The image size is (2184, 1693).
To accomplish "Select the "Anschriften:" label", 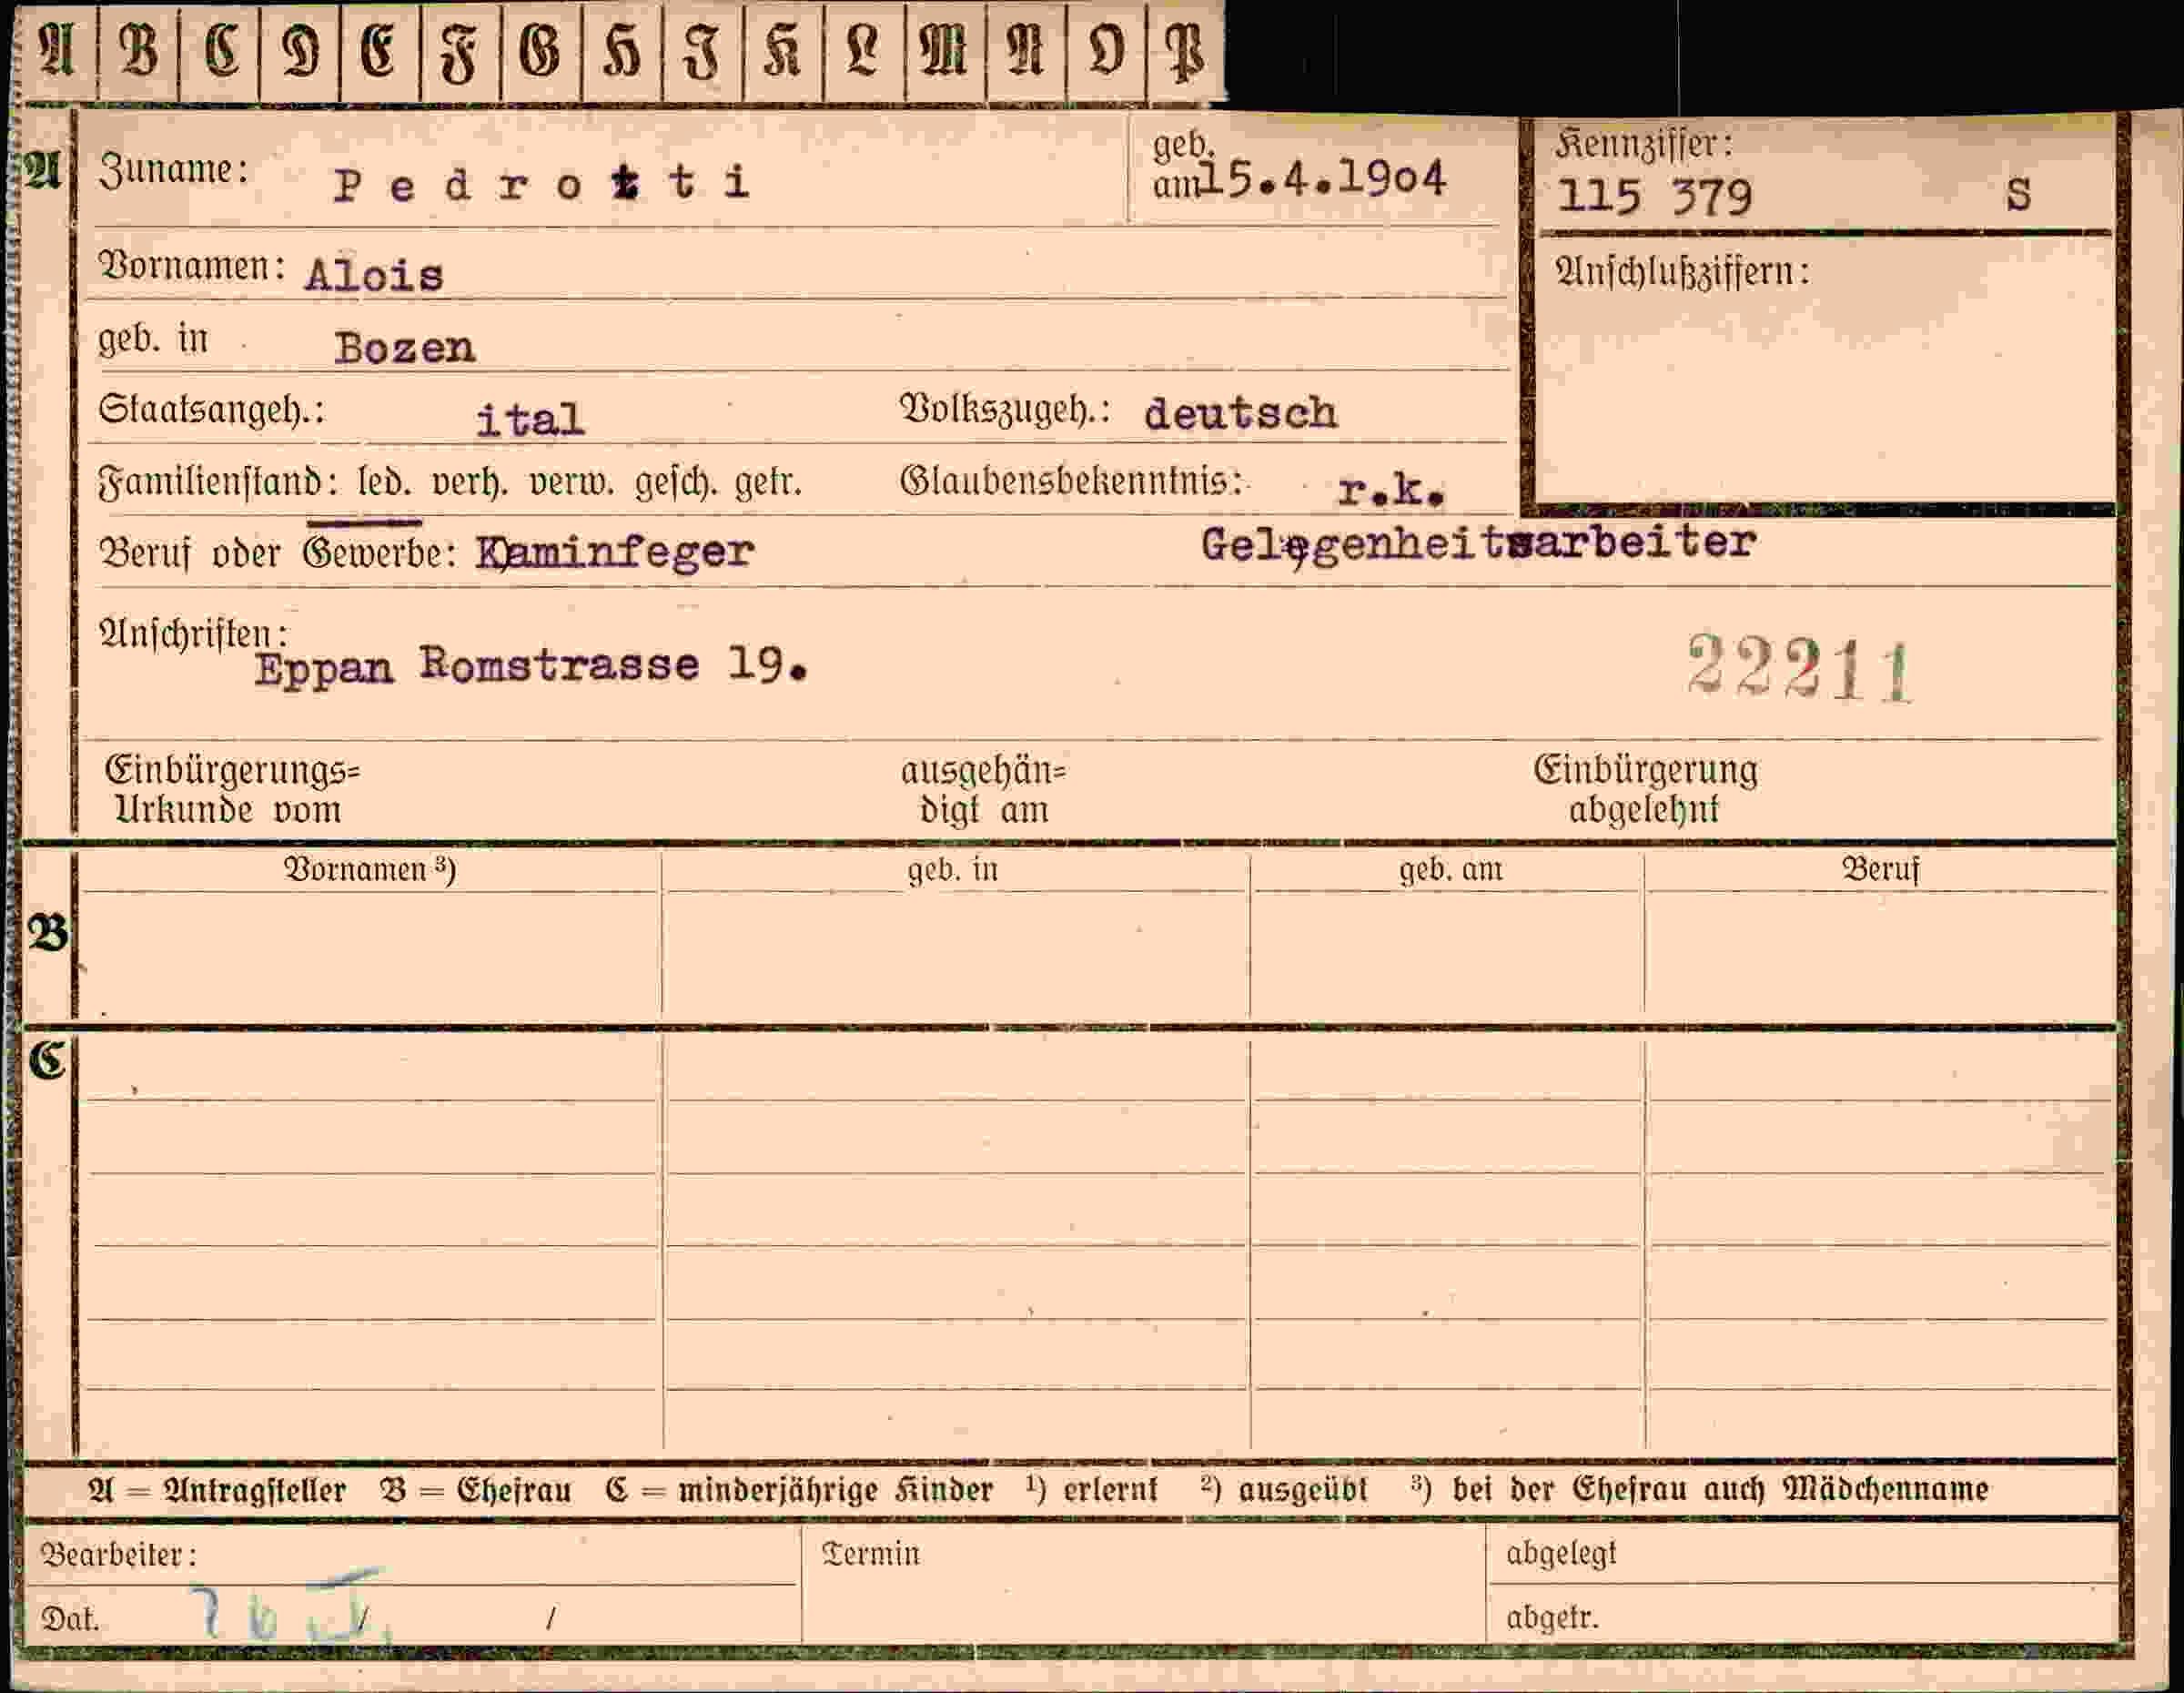I will (x=194, y=633).
